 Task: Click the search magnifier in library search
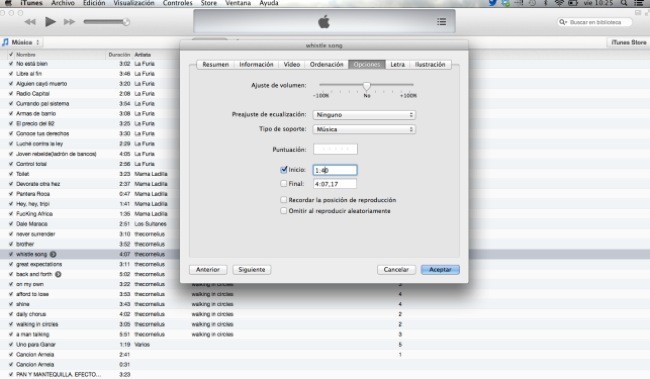pyautogui.click(x=563, y=22)
